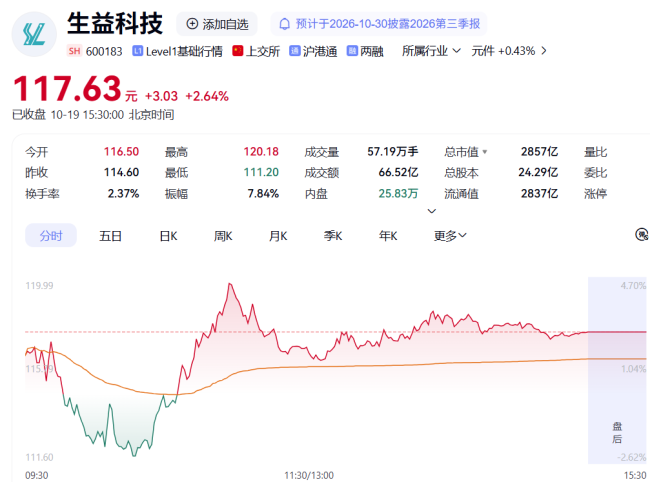Click 总市值 value 2857亿
650x482 pixels.
coord(539,152)
